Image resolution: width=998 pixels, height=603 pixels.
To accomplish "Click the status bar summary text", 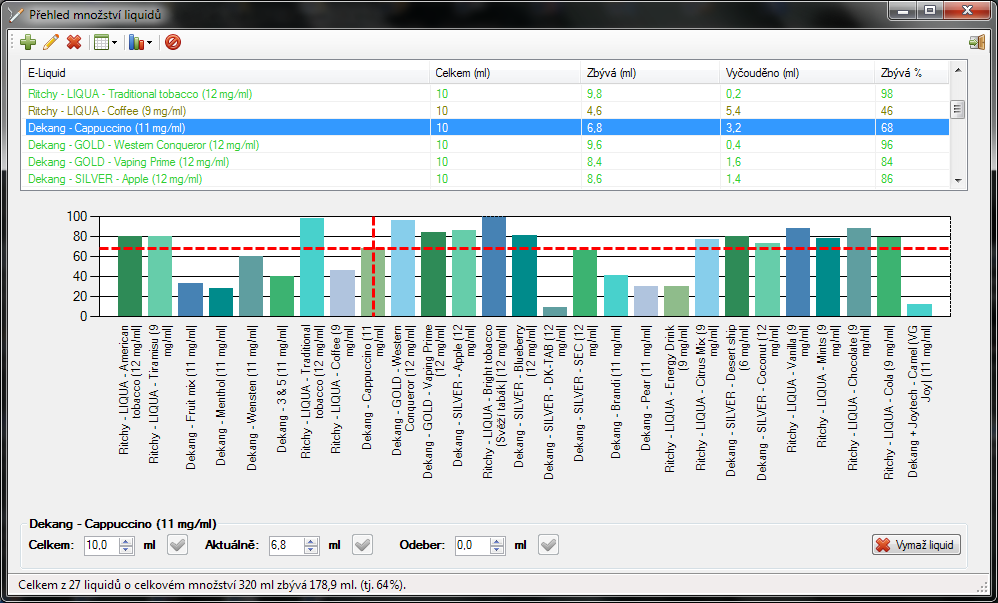I will 212,585.
